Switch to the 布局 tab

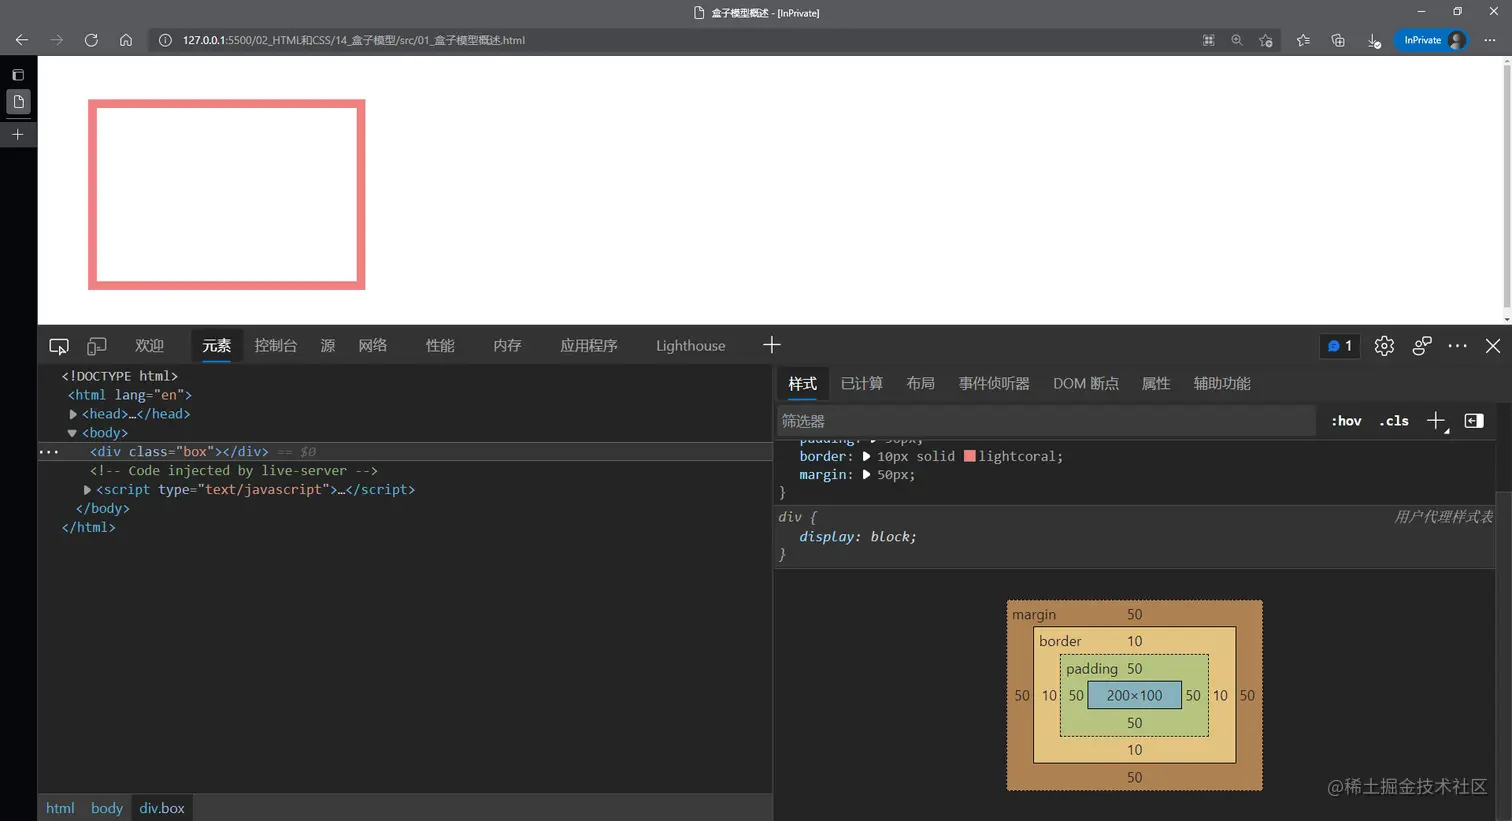pyautogui.click(x=921, y=384)
